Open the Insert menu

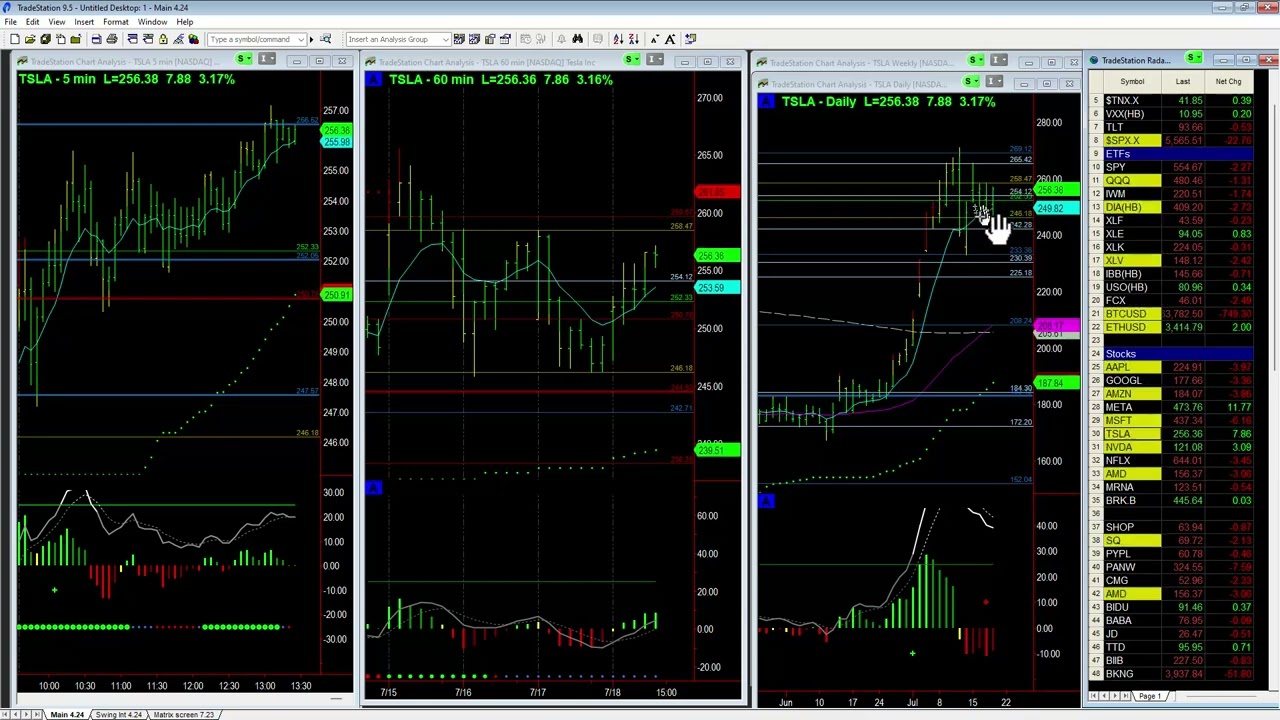(x=84, y=22)
